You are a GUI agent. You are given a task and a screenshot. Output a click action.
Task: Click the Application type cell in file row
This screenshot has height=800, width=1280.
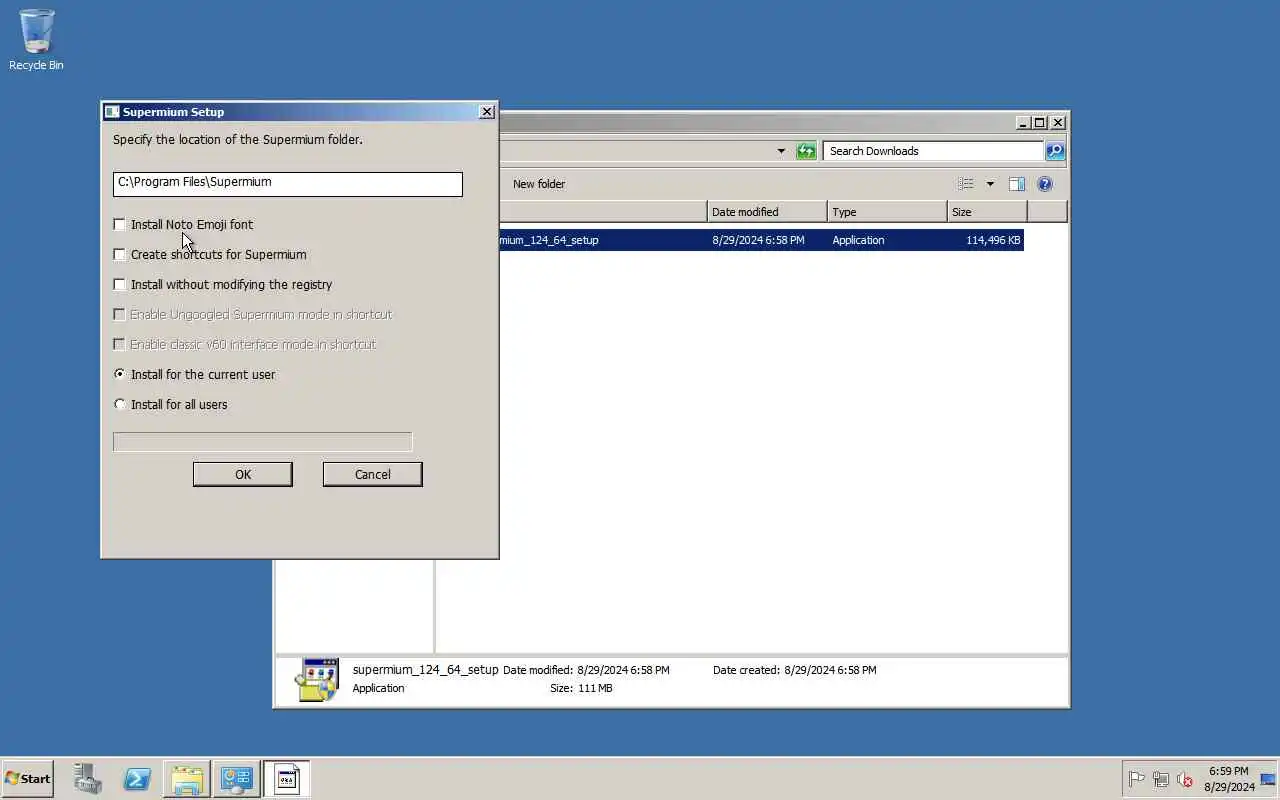[858, 240]
